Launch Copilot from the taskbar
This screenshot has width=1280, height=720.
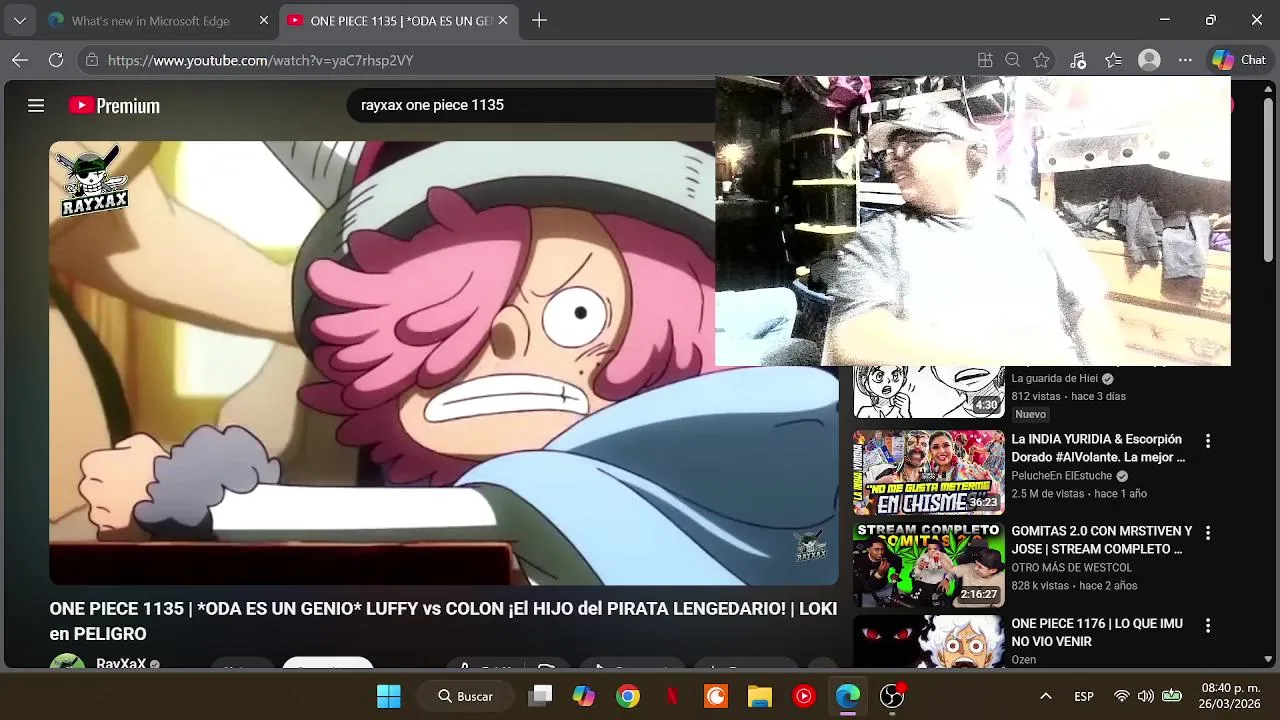coord(584,696)
